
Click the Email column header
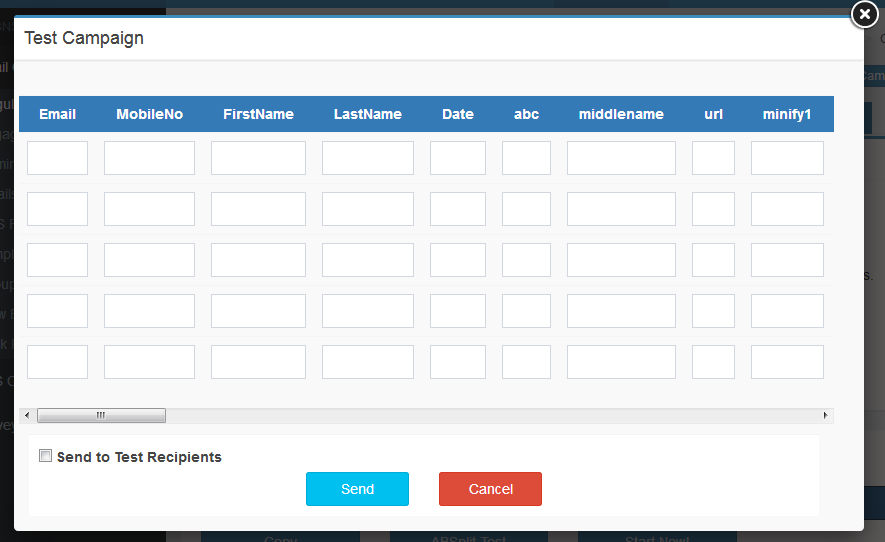tap(57, 114)
